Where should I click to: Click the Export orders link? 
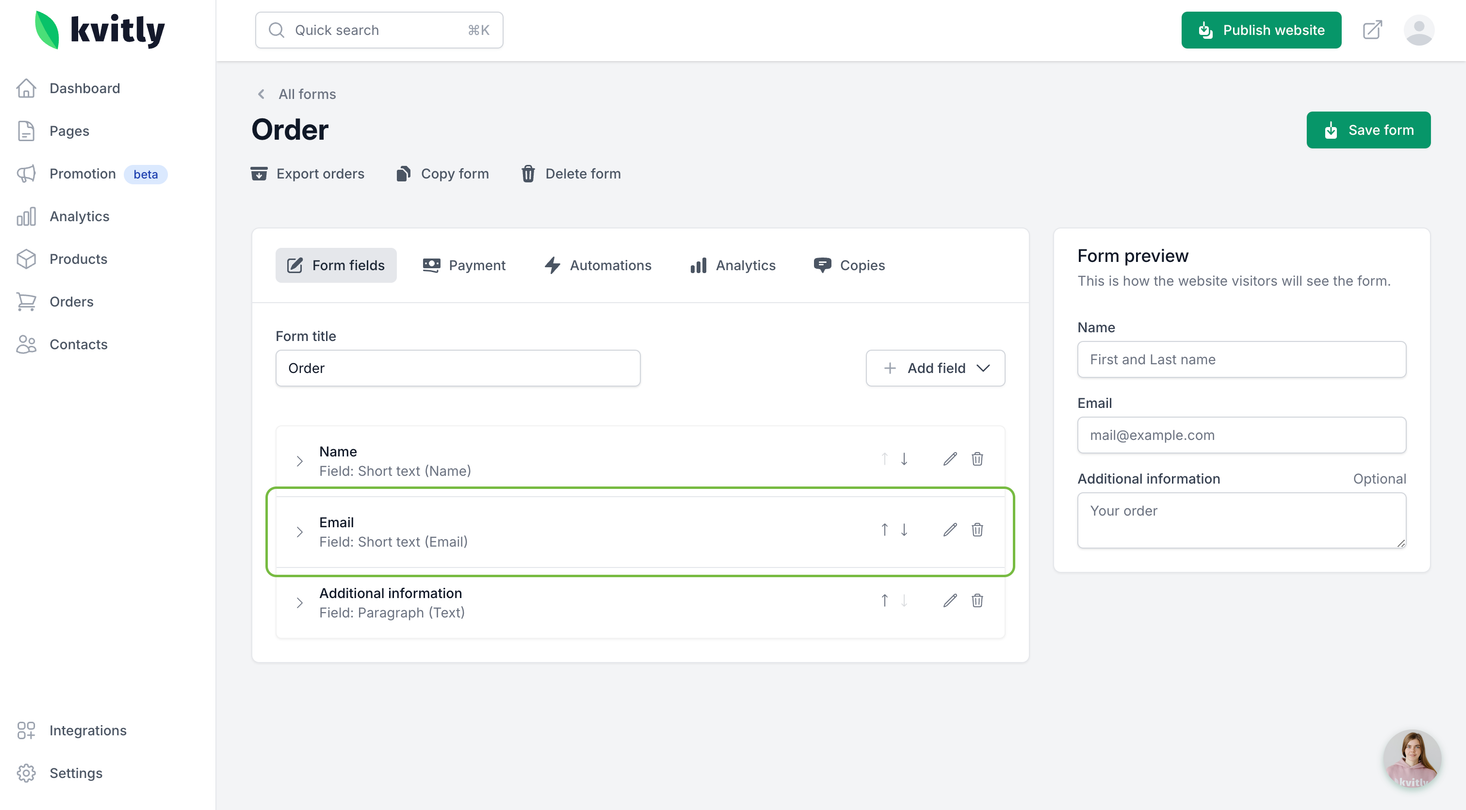[x=308, y=174]
